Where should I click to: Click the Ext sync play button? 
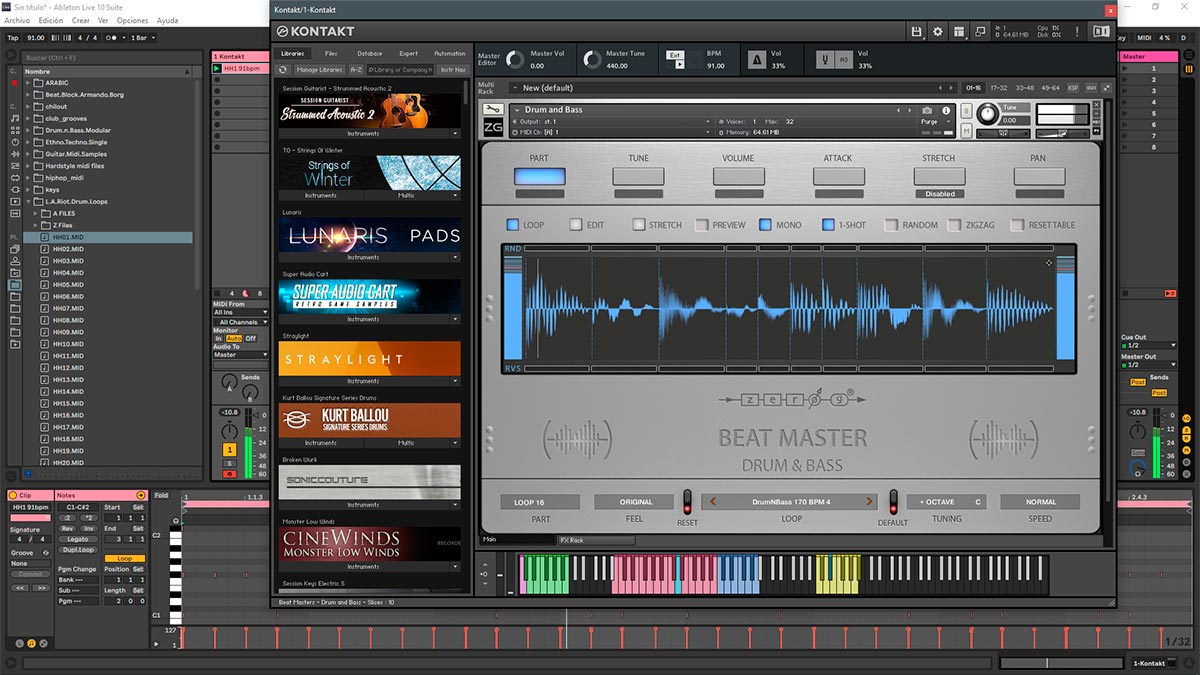(x=680, y=65)
